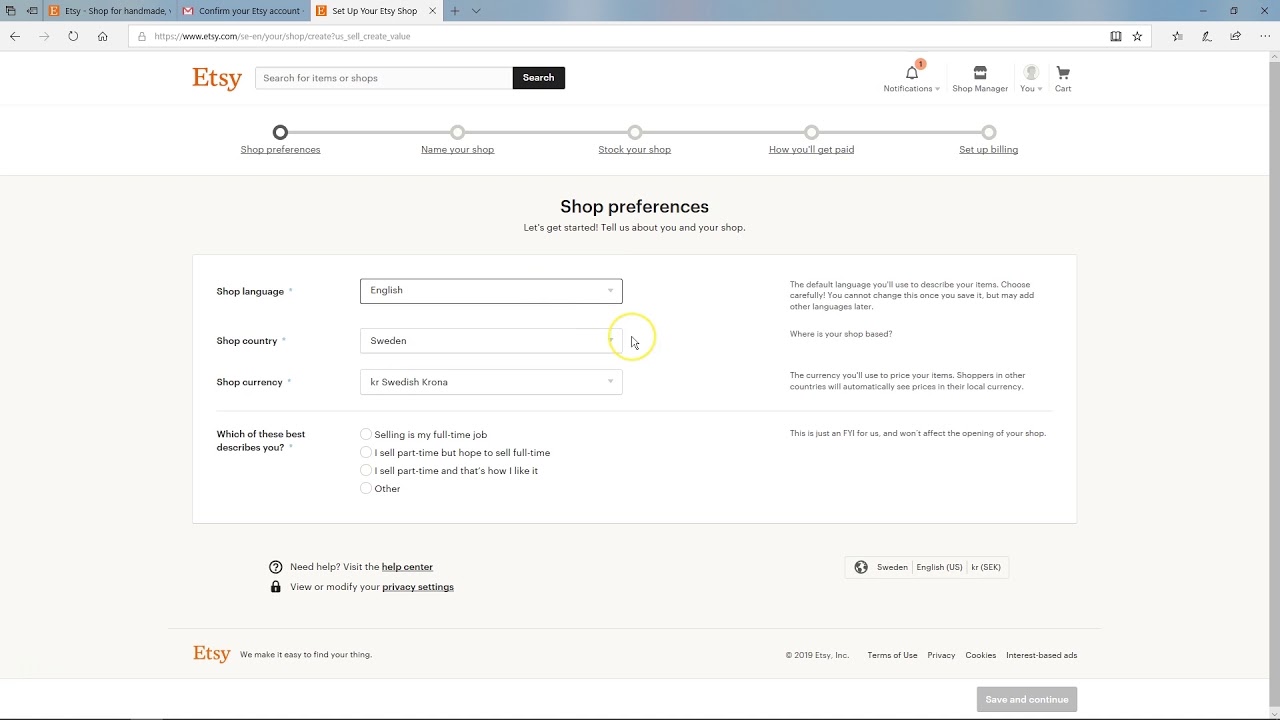The height and width of the screenshot is (720, 1280).
Task: Click the 'Stock your shop' progress circle
Action: 635,132
